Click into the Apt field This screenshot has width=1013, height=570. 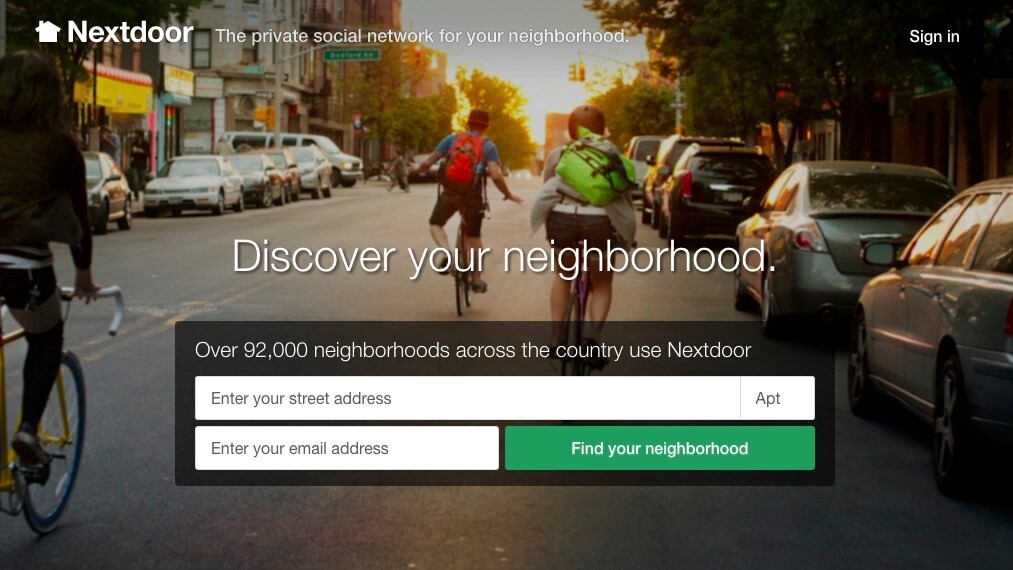[777, 398]
